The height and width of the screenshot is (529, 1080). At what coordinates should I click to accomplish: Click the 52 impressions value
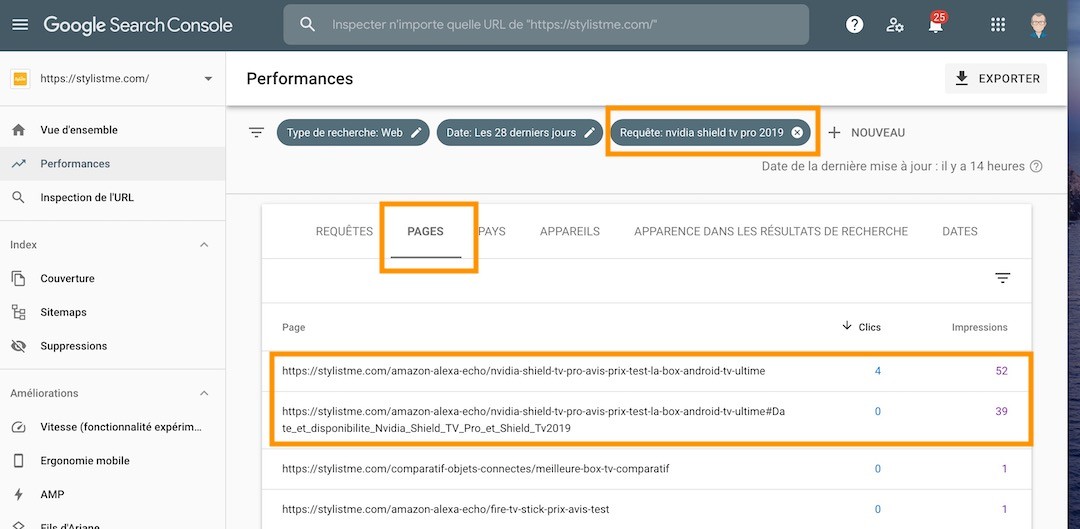click(x=1001, y=371)
